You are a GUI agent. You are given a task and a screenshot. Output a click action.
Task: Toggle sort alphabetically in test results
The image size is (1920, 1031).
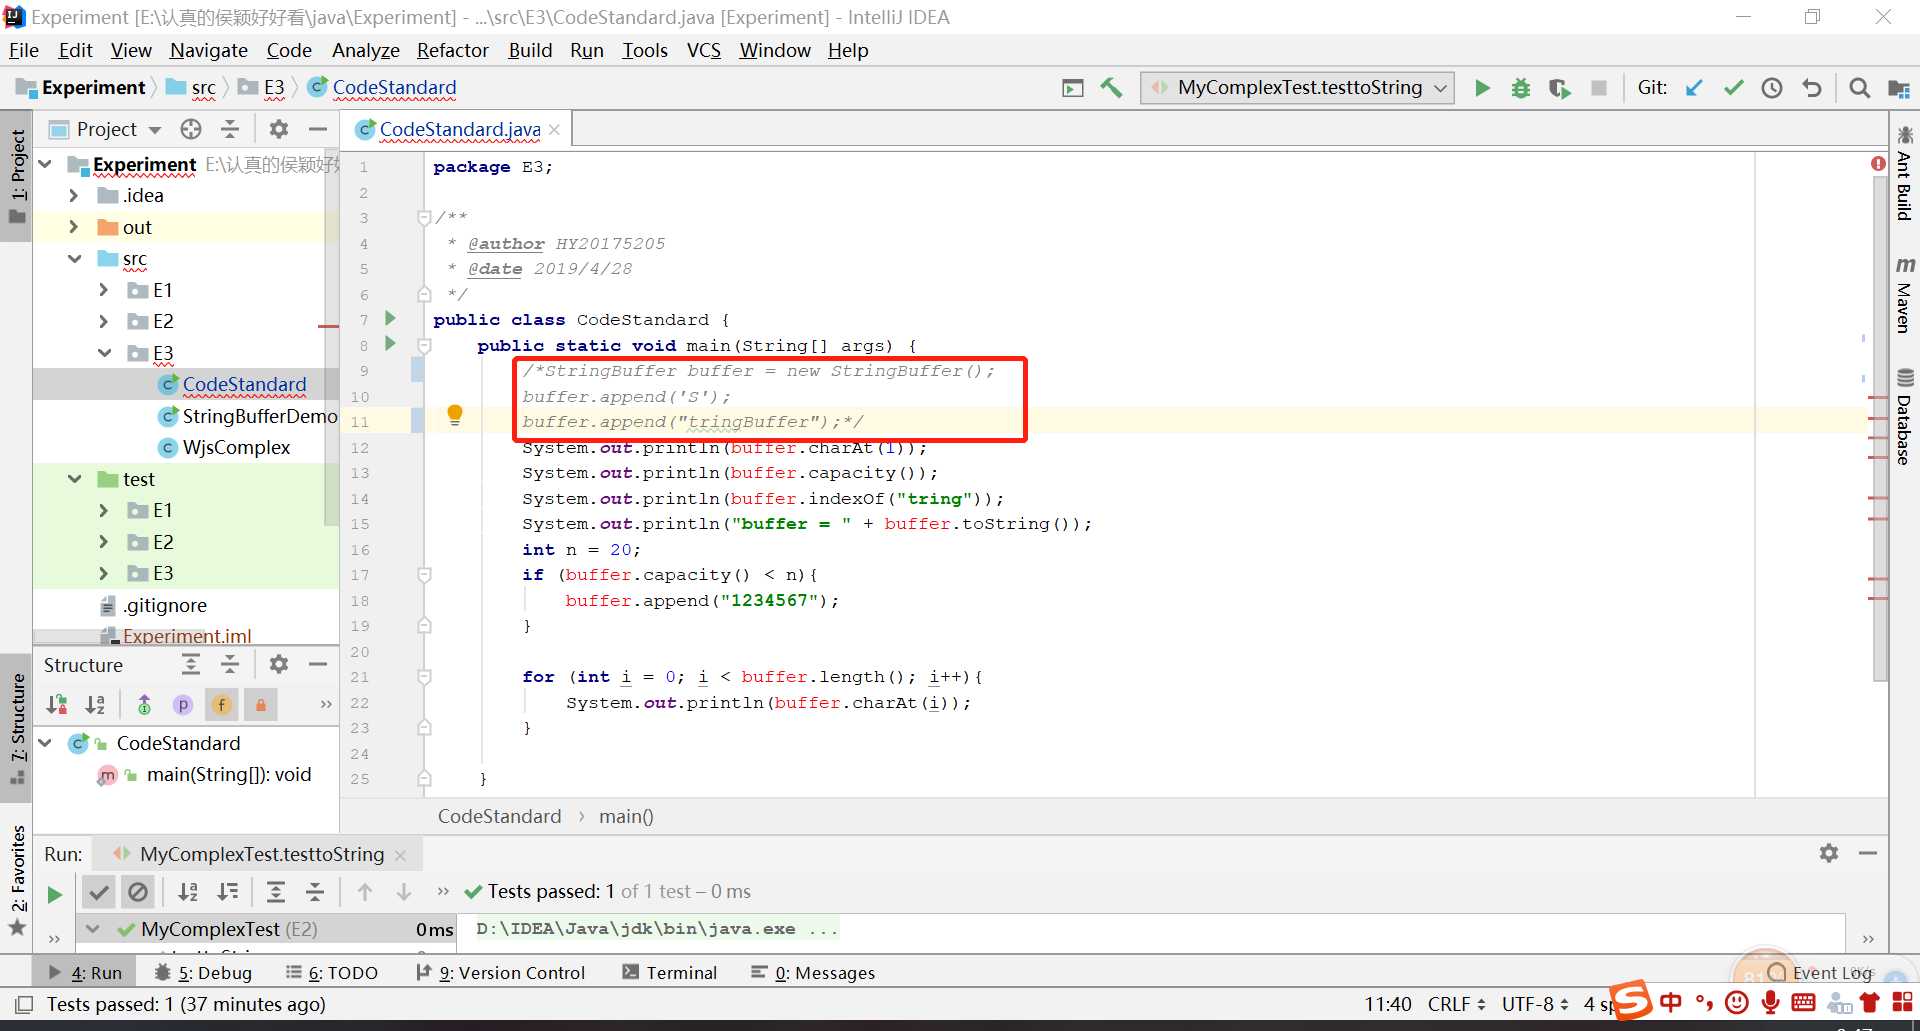[187, 892]
